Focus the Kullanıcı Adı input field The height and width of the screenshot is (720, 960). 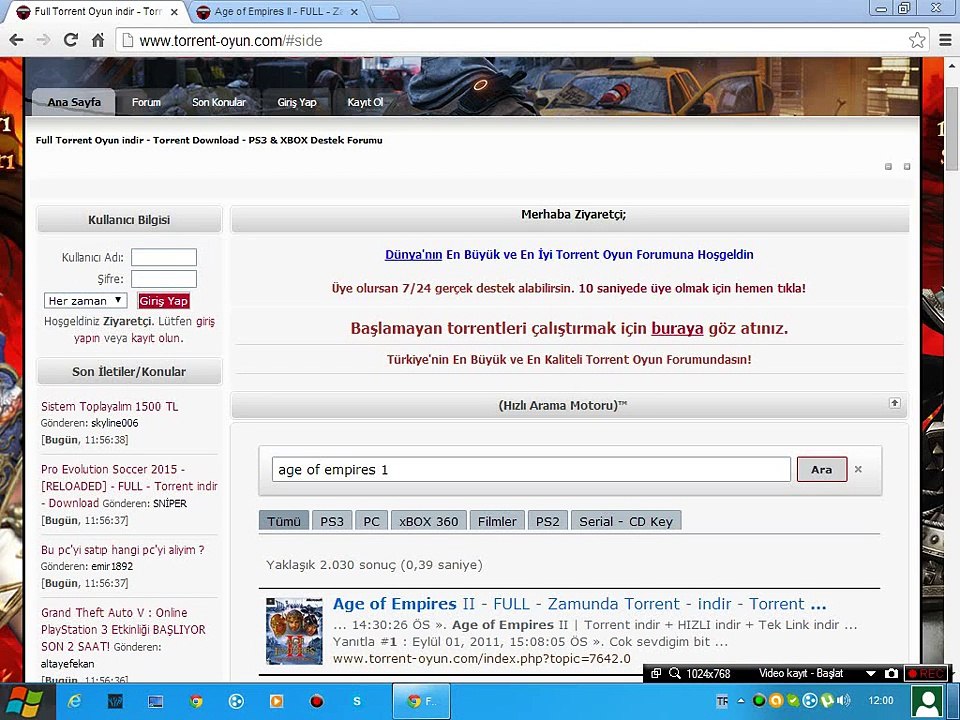[164, 257]
